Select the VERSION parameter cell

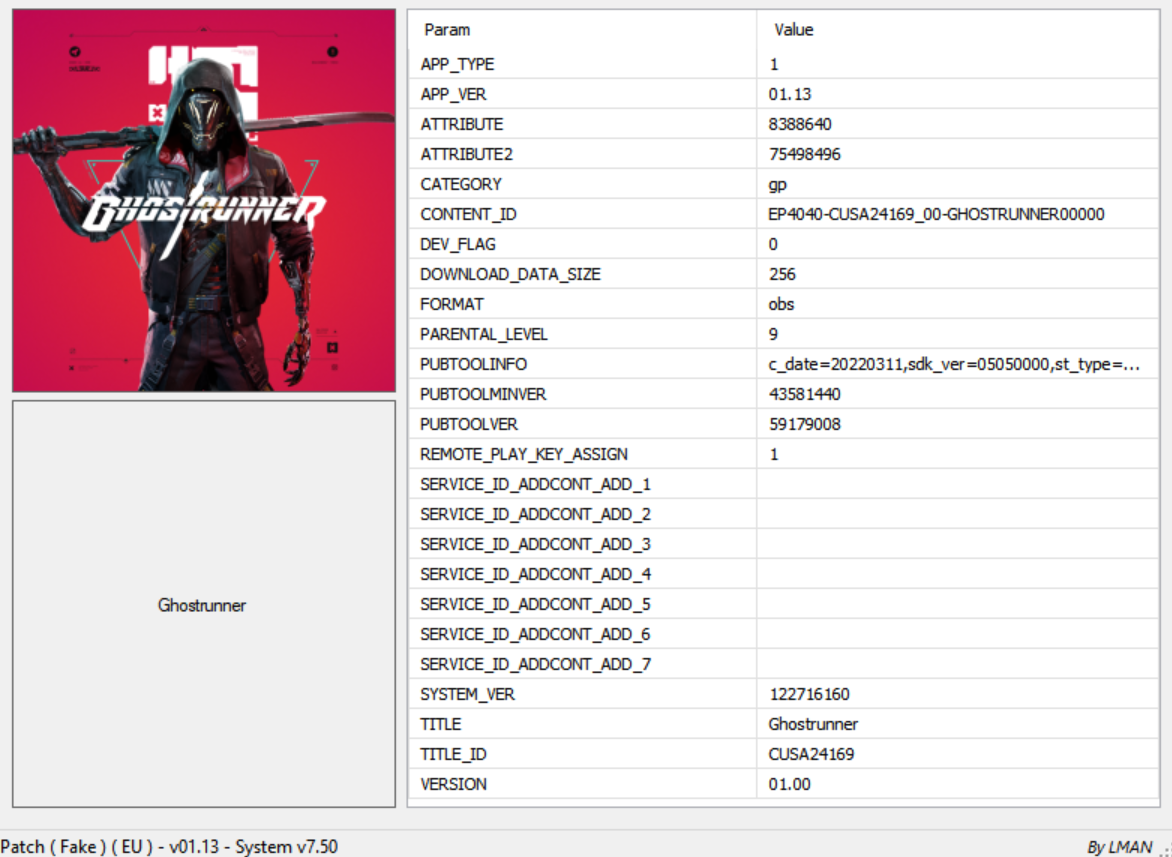click(582, 784)
